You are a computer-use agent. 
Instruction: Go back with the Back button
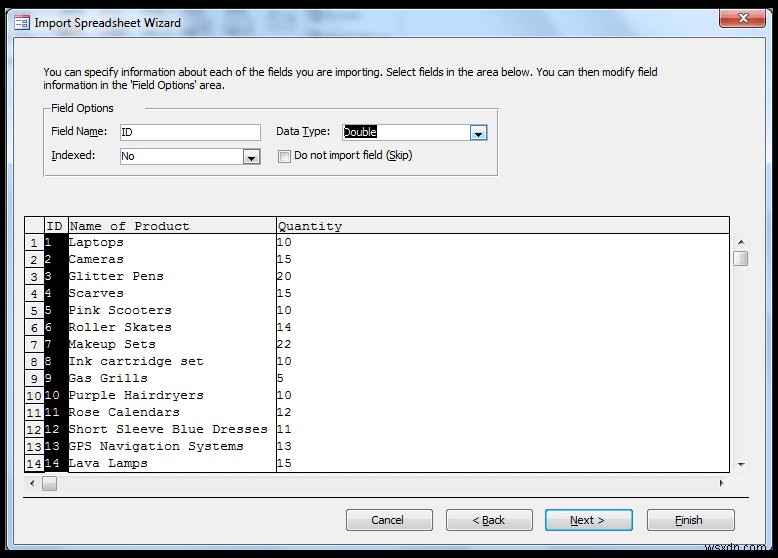[489, 520]
